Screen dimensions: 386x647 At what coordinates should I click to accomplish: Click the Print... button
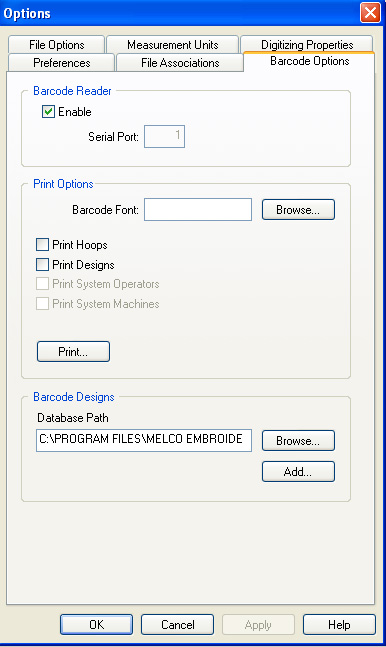pos(73,352)
